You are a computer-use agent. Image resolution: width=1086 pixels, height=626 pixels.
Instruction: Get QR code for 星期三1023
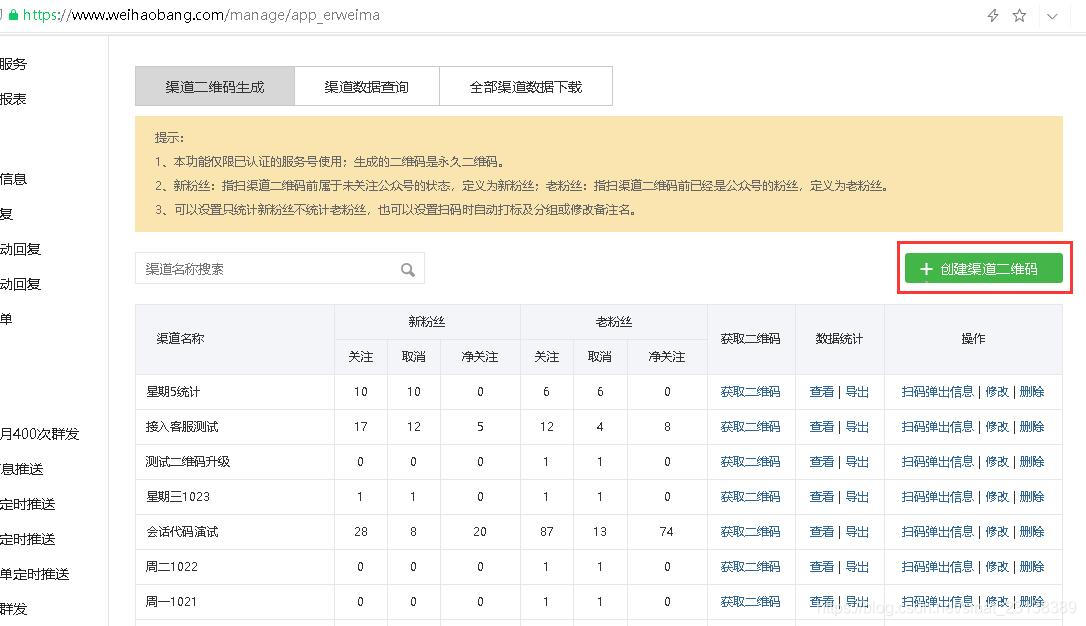[750, 497]
